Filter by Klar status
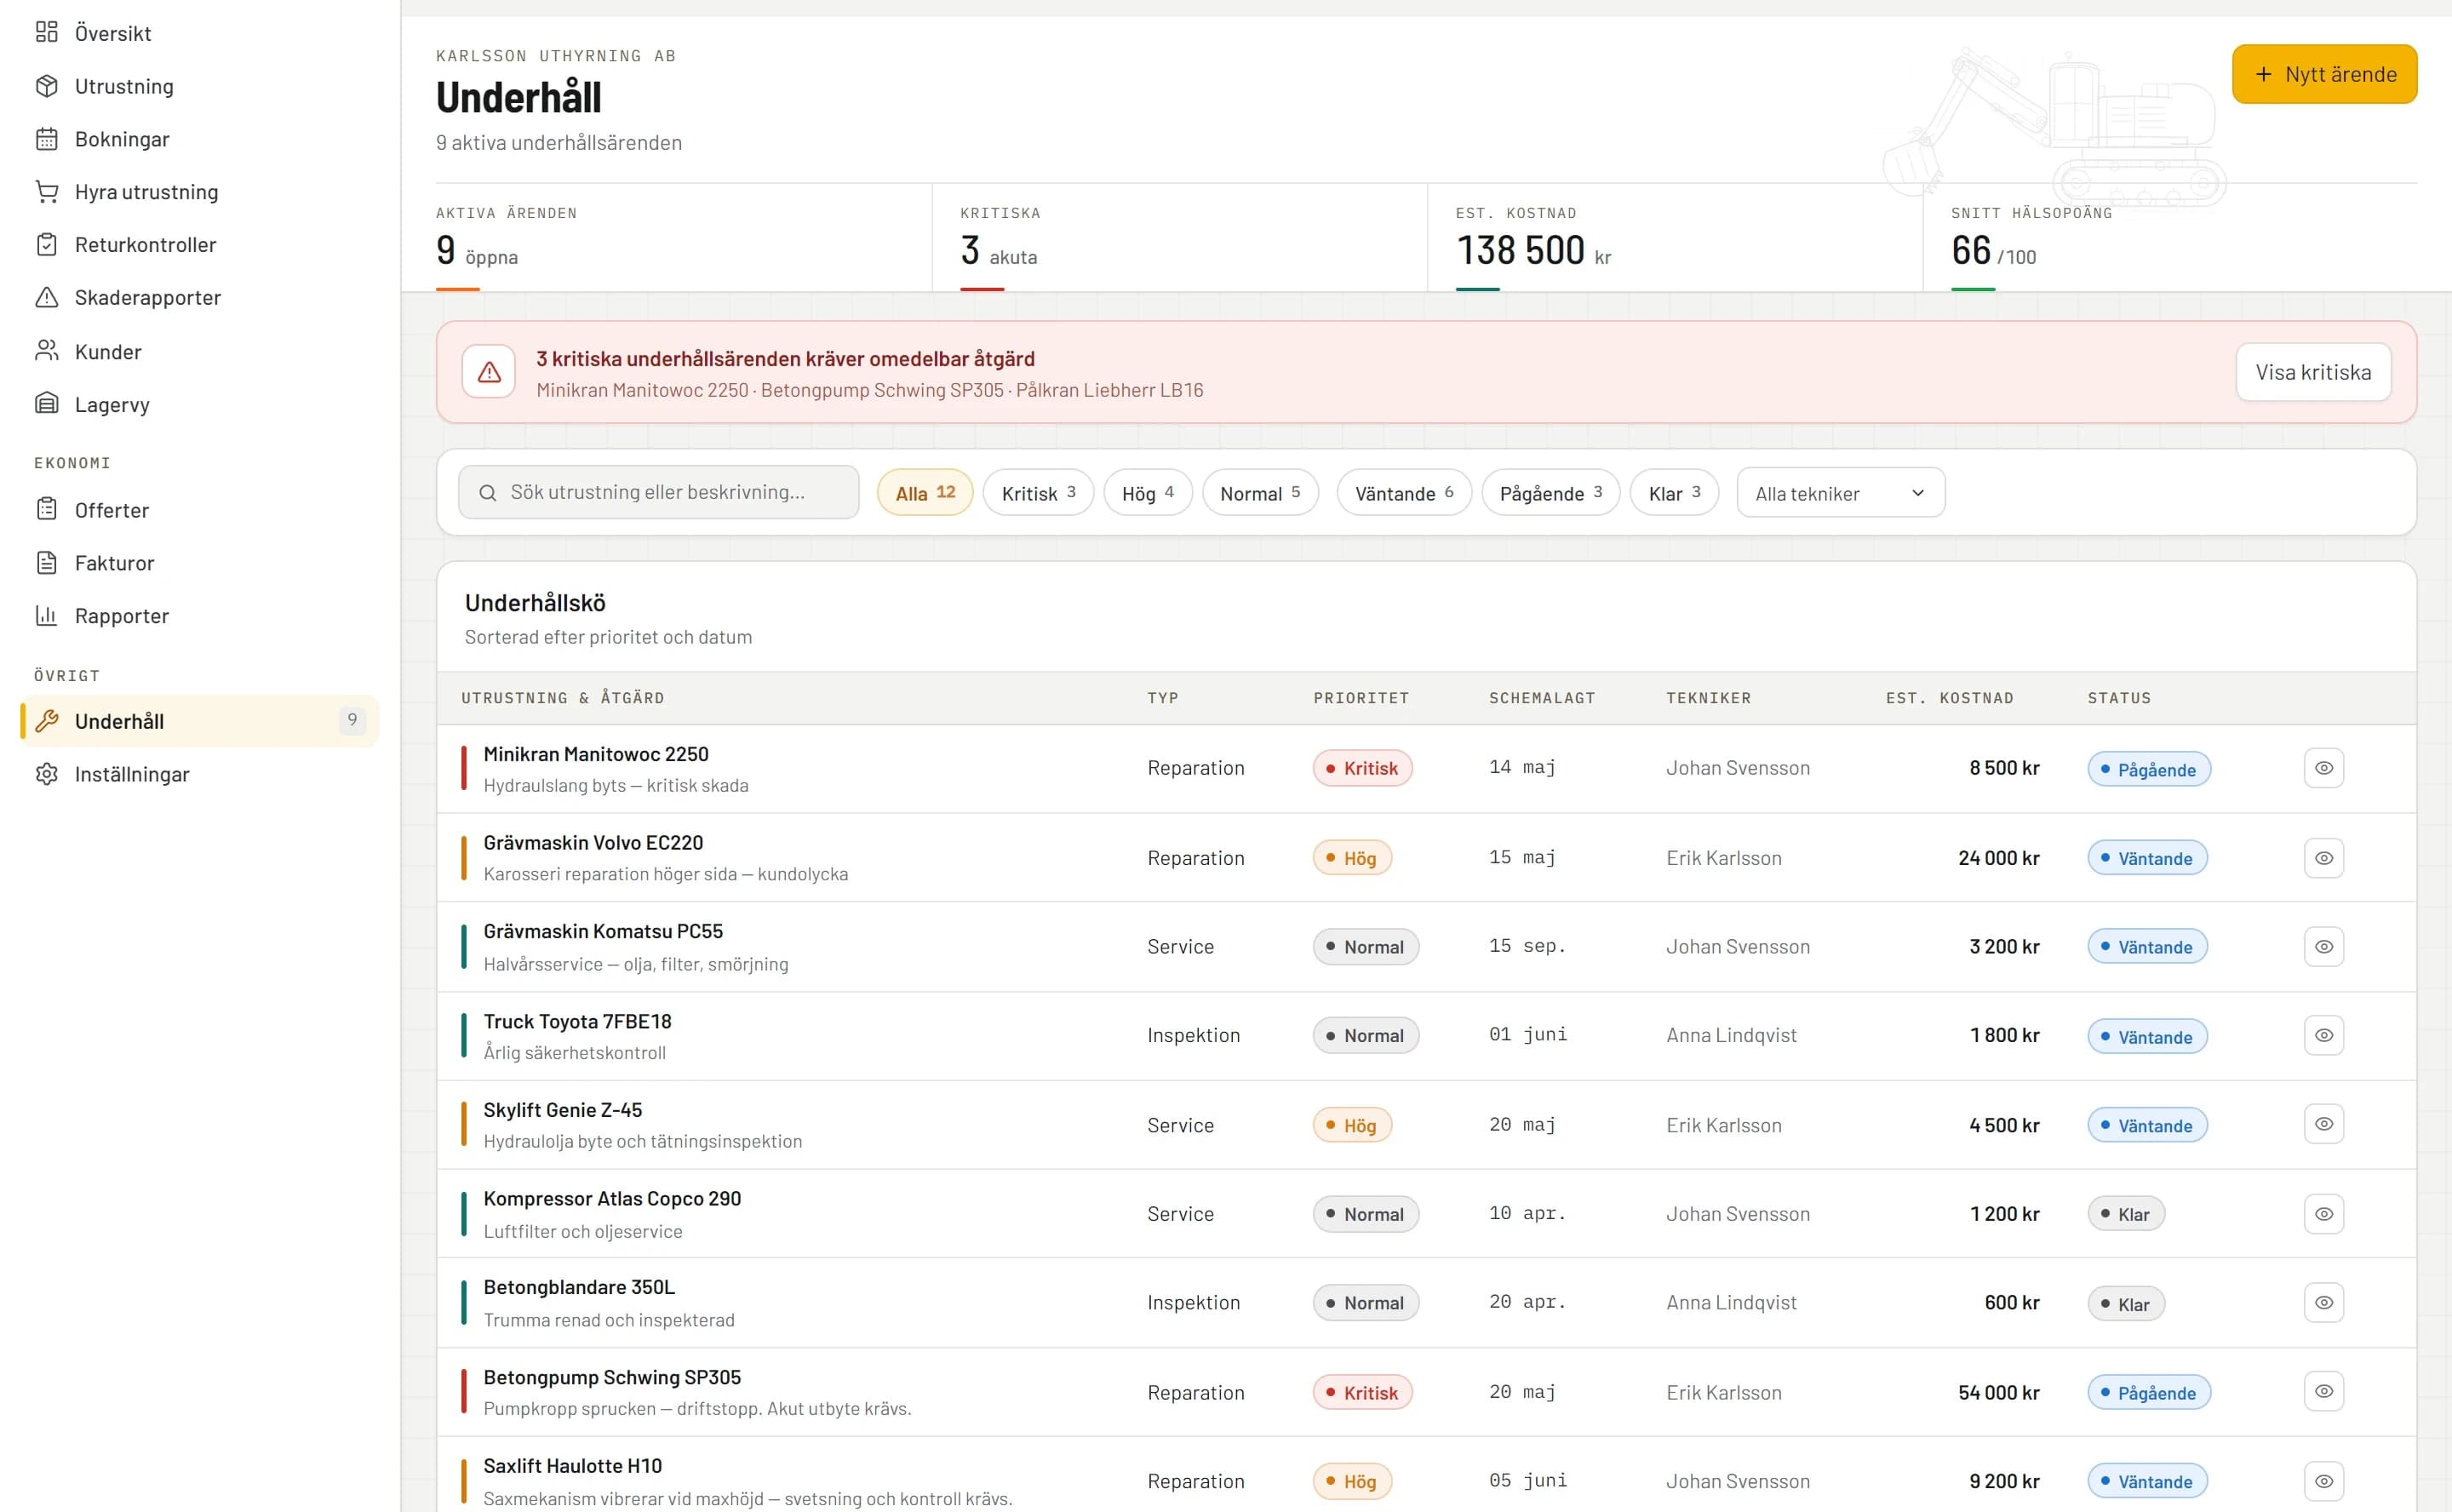This screenshot has height=1512, width=2452. click(1674, 493)
